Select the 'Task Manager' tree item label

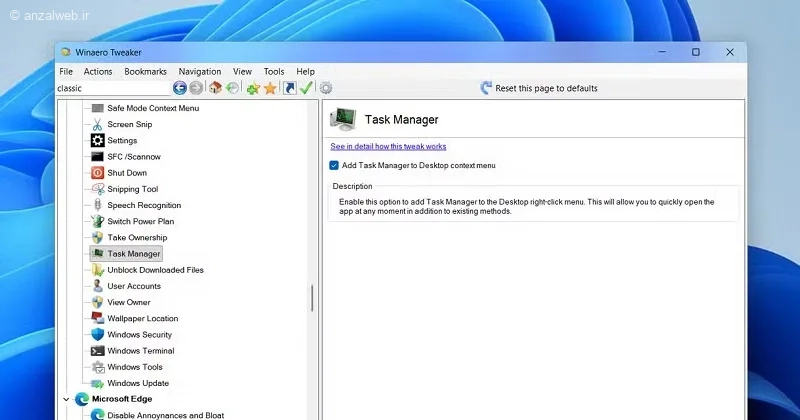[x=134, y=254]
